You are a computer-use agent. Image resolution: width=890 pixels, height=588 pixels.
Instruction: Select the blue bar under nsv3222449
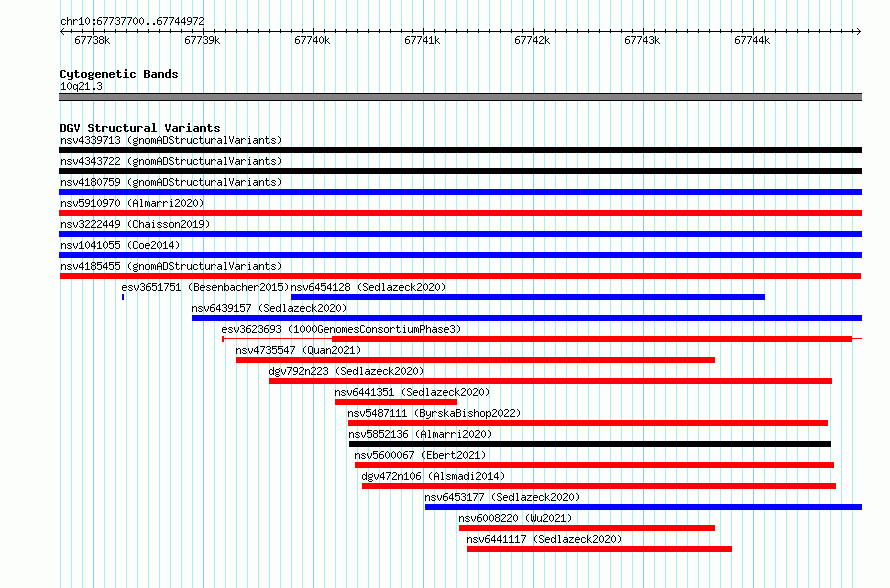460,234
